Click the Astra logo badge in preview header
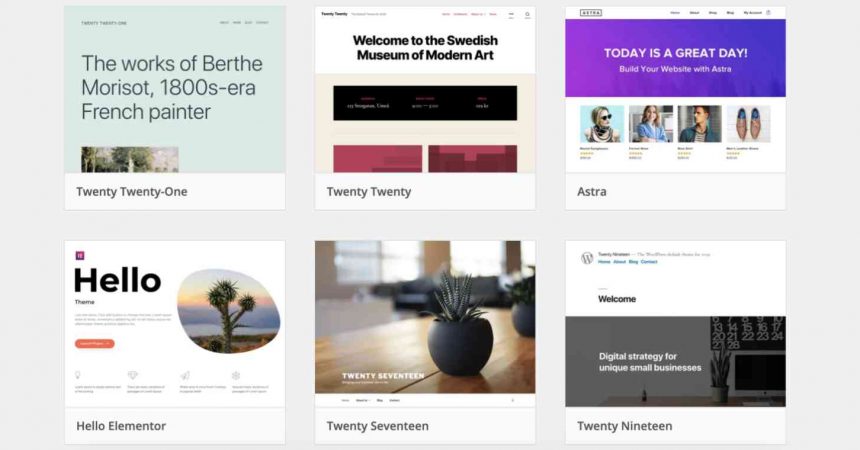This screenshot has width=860, height=450. point(591,13)
